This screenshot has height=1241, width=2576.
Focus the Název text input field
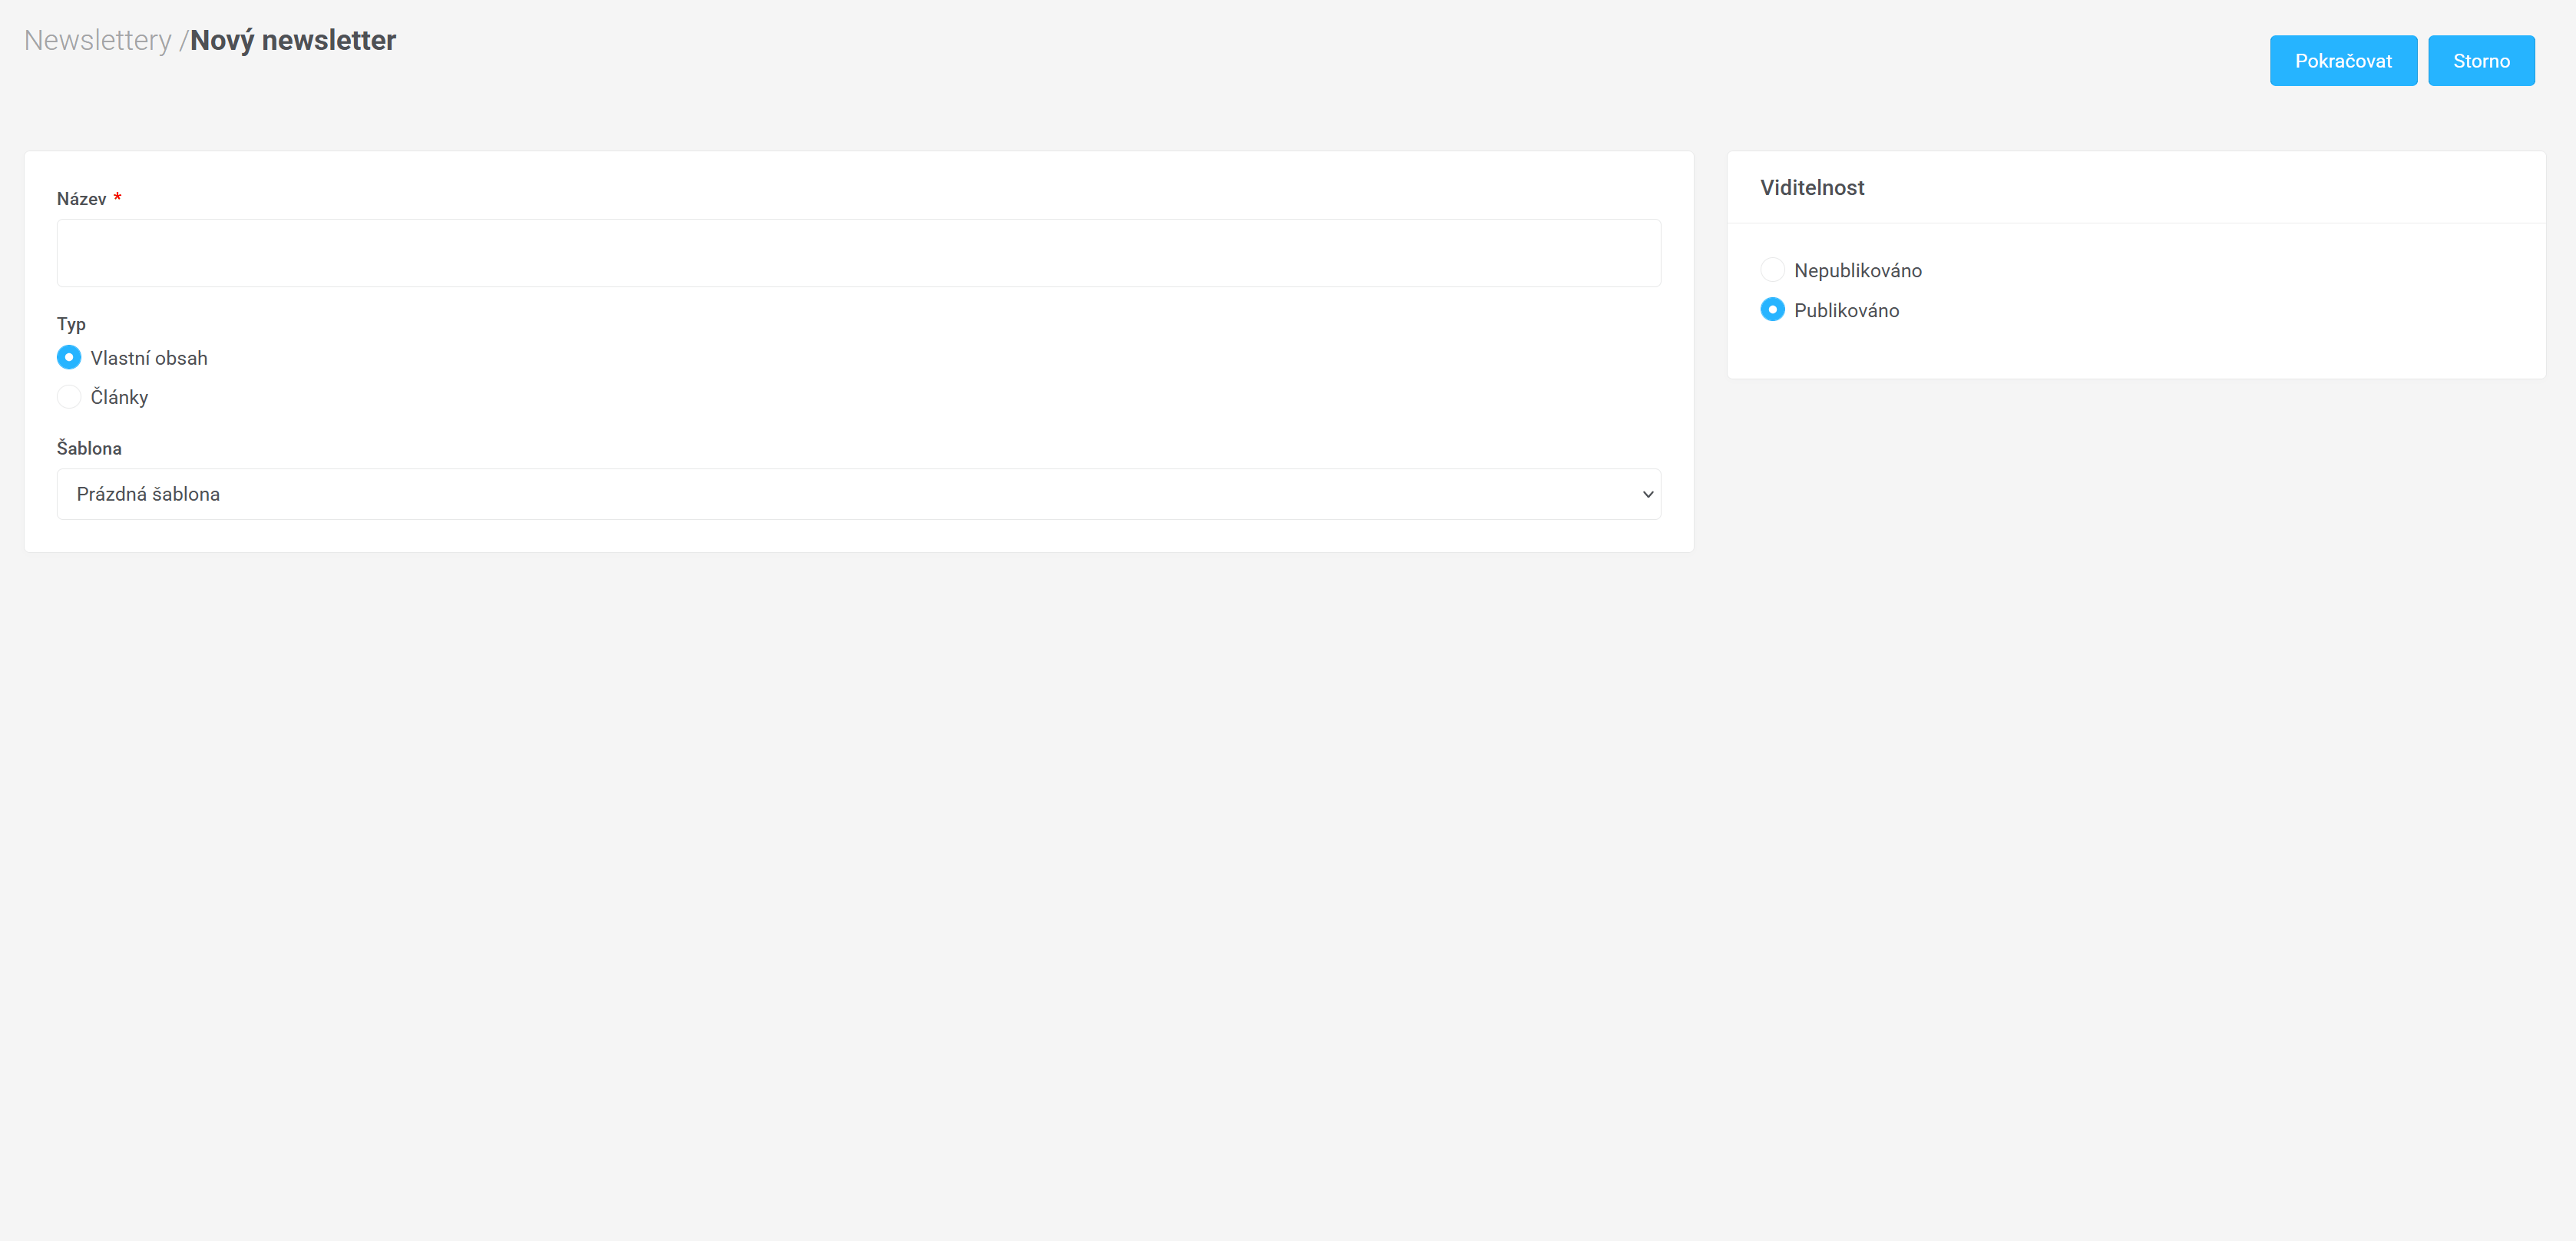coord(858,253)
